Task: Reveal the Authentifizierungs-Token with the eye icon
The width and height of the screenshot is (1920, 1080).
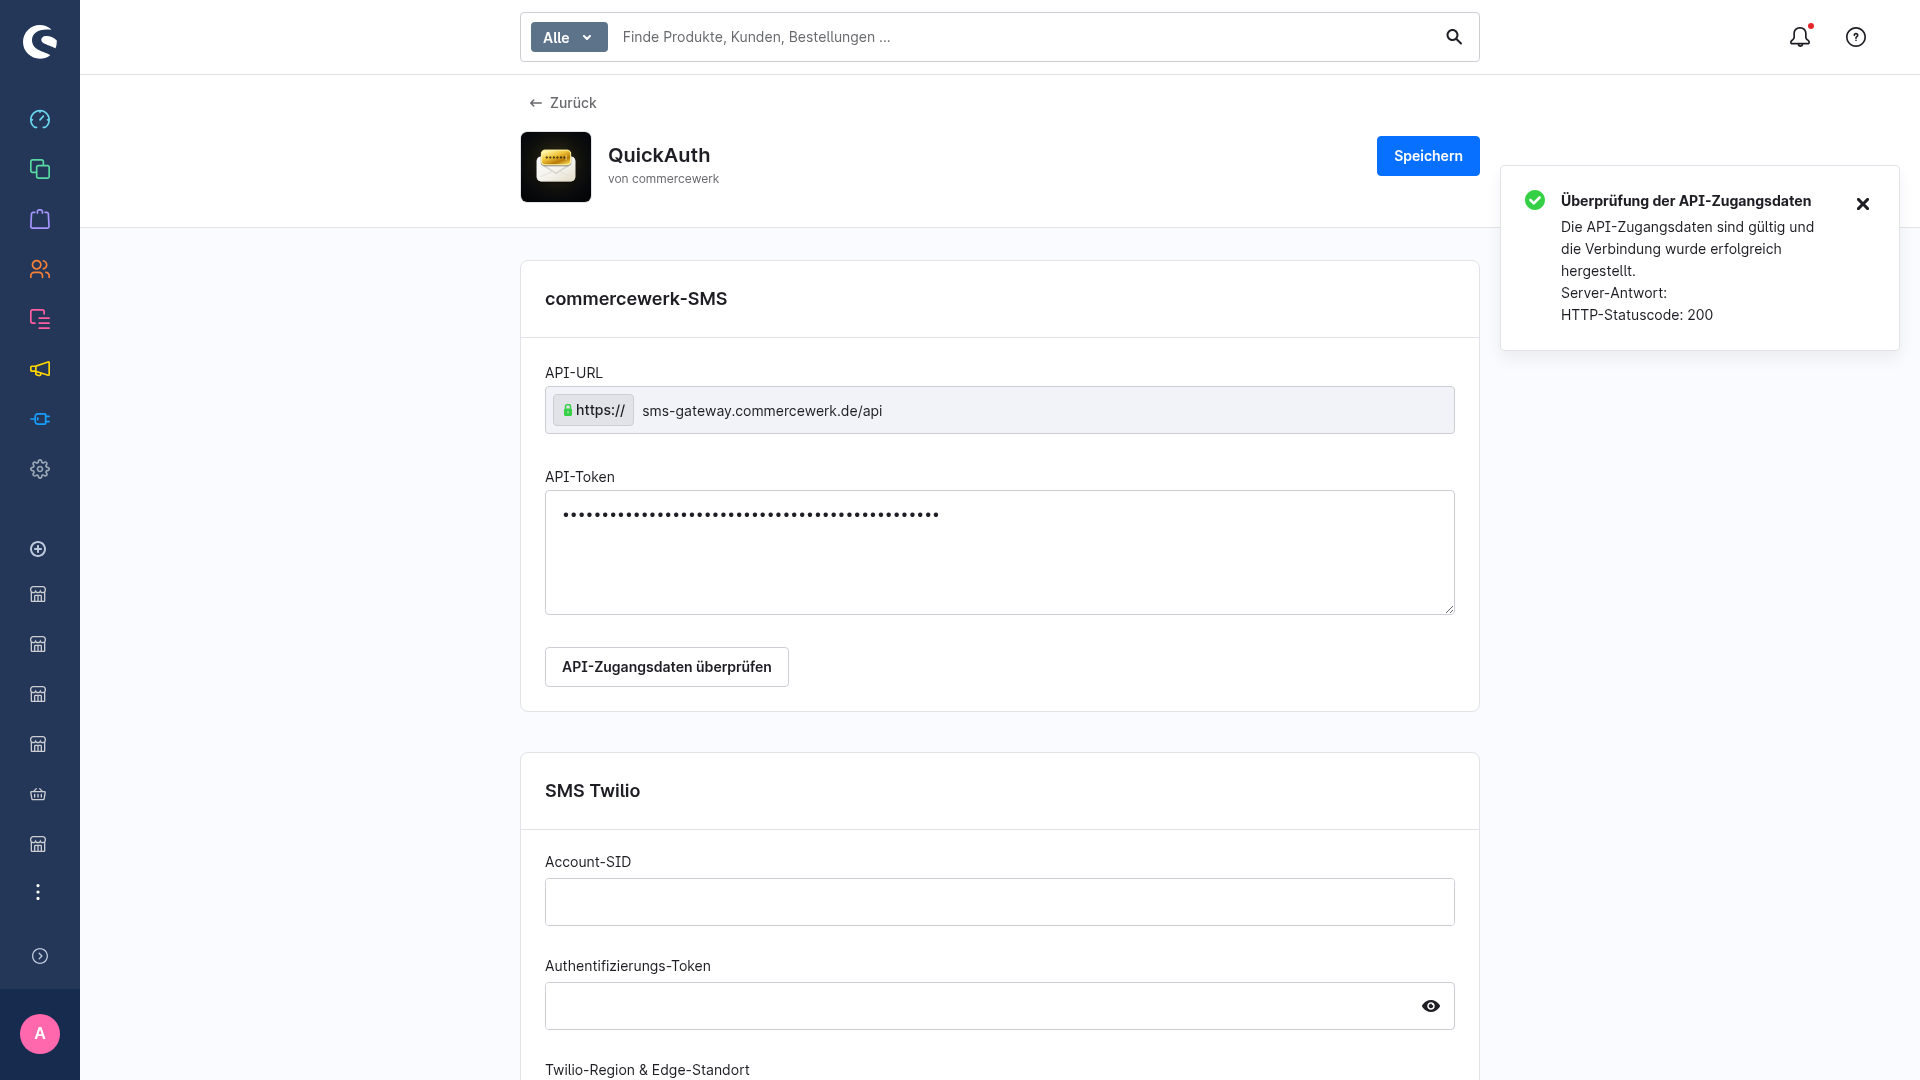Action: [1431, 1006]
